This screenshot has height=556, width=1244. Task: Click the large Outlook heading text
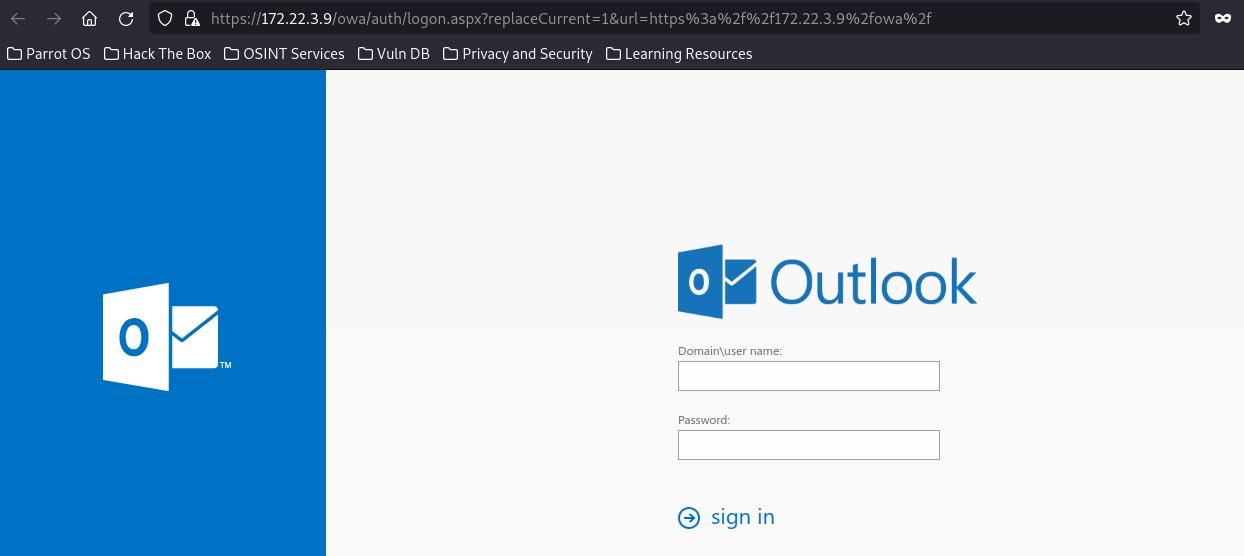pos(874,283)
